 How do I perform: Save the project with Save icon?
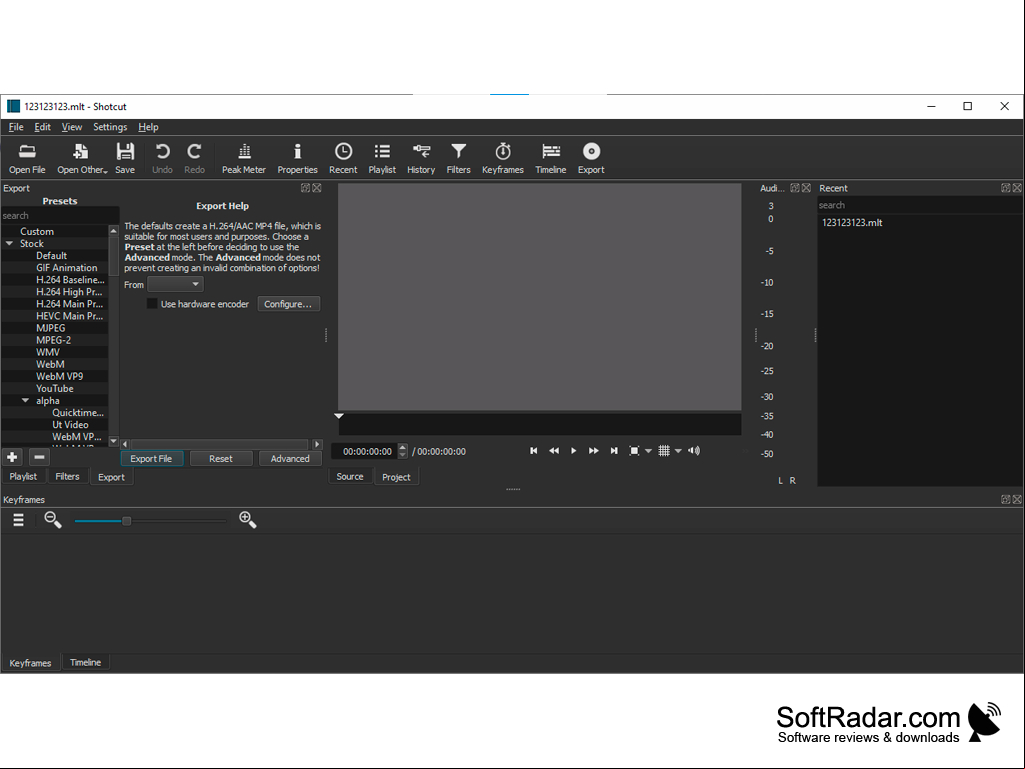(125, 159)
